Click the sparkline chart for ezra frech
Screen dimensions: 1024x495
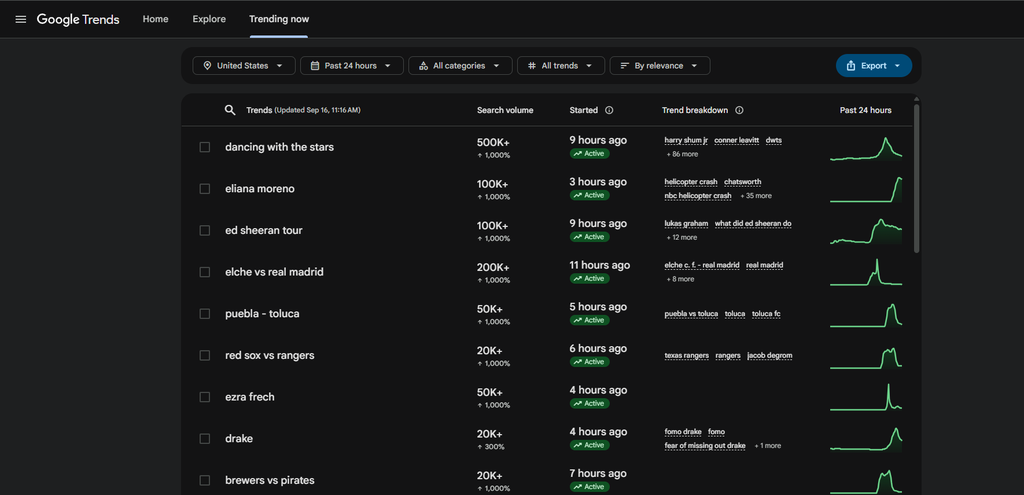(x=866, y=397)
